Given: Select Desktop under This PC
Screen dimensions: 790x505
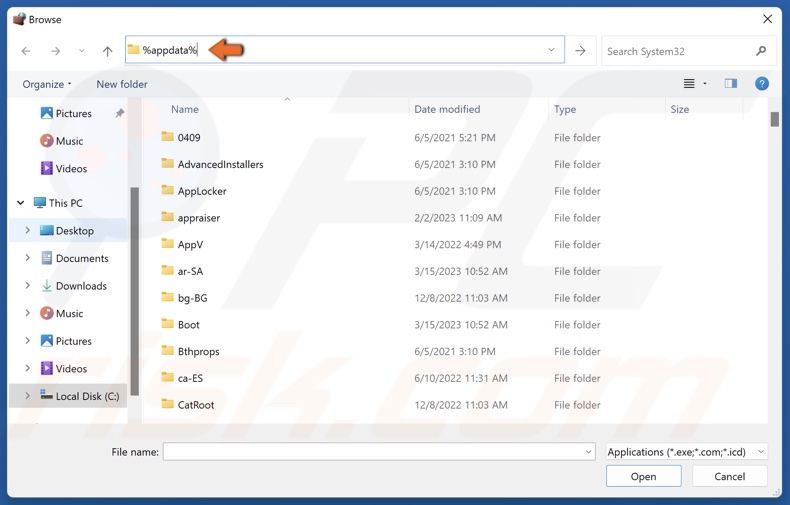Looking at the screenshot, I should [x=67, y=230].
